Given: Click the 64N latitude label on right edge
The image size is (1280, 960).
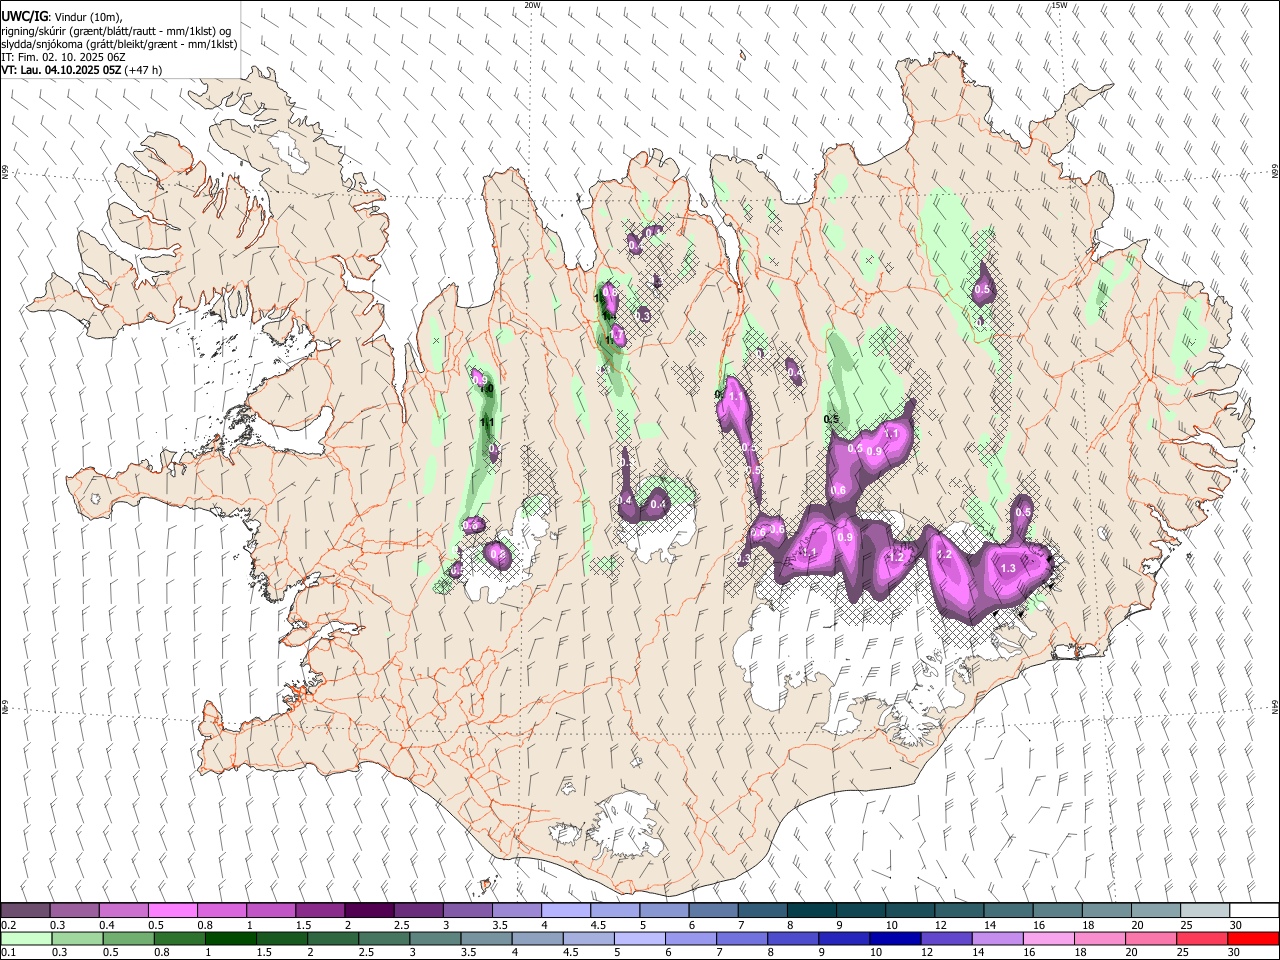Looking at the screenshot, I should [x=1274, y=706].
